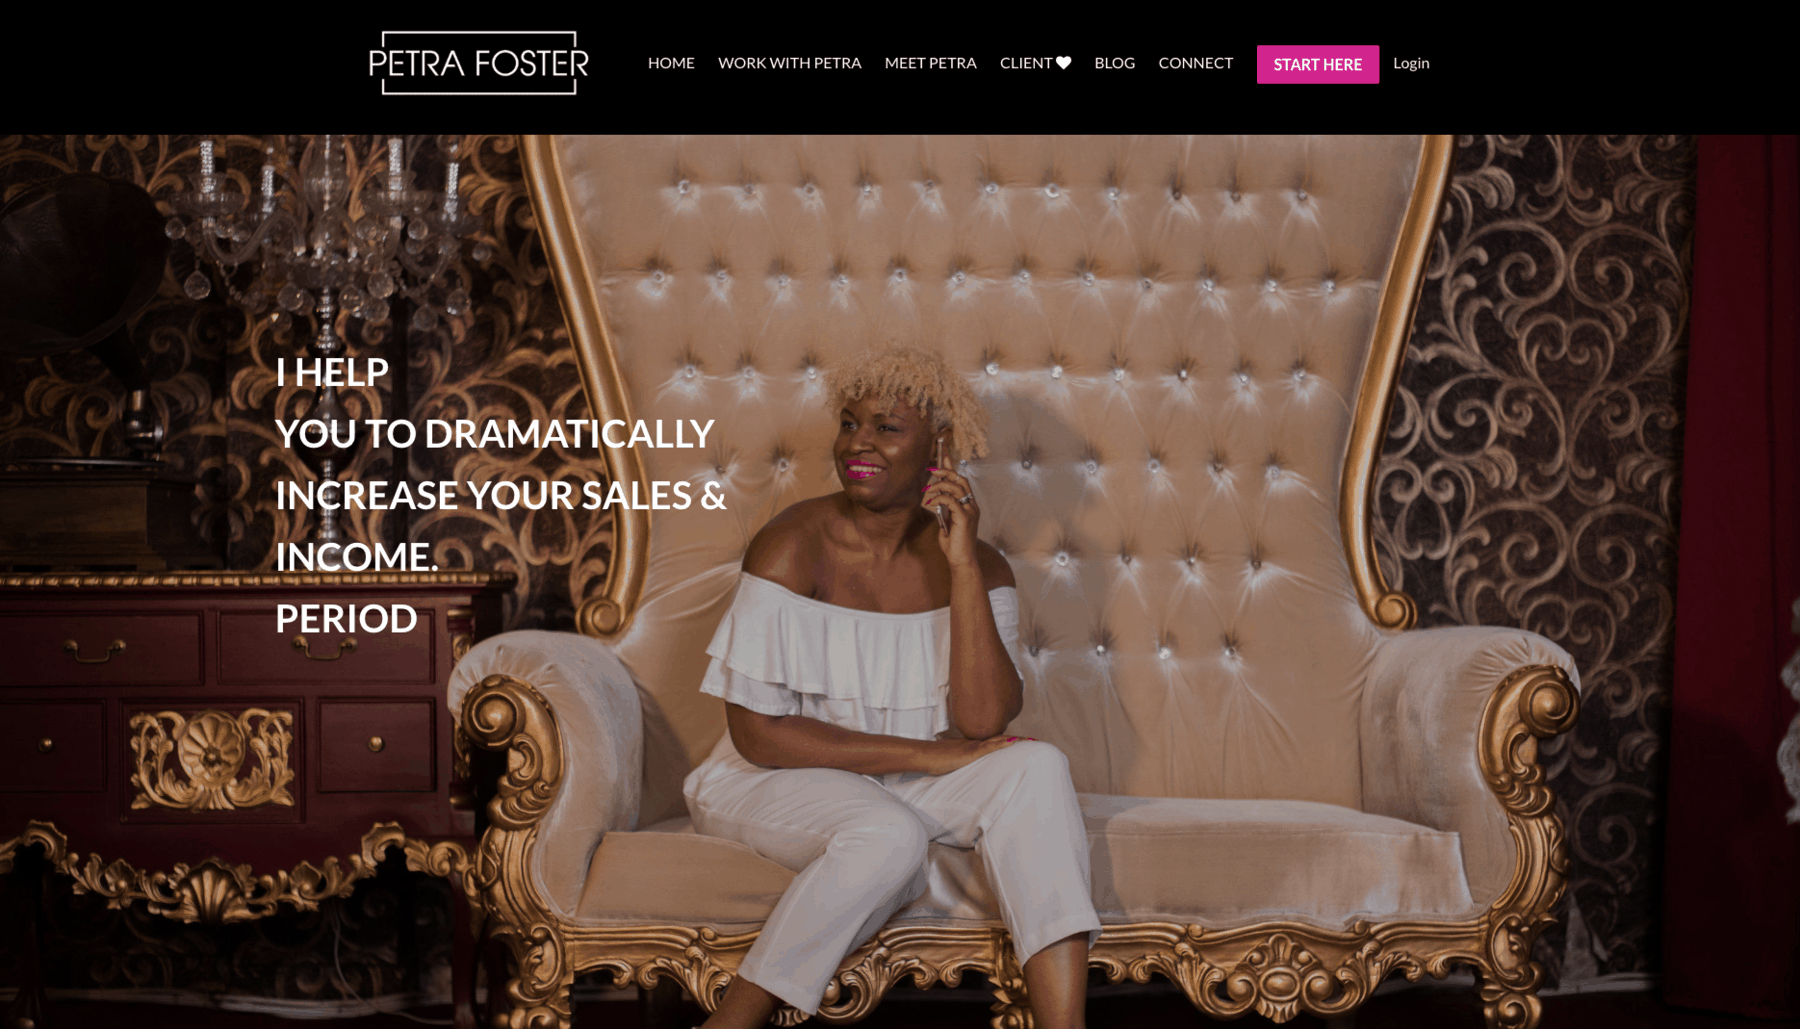The image size is (1800, 1029).
Task: Click the 'YOU TO DRAMATICALLY' headline line
Action: coord(494,434)
